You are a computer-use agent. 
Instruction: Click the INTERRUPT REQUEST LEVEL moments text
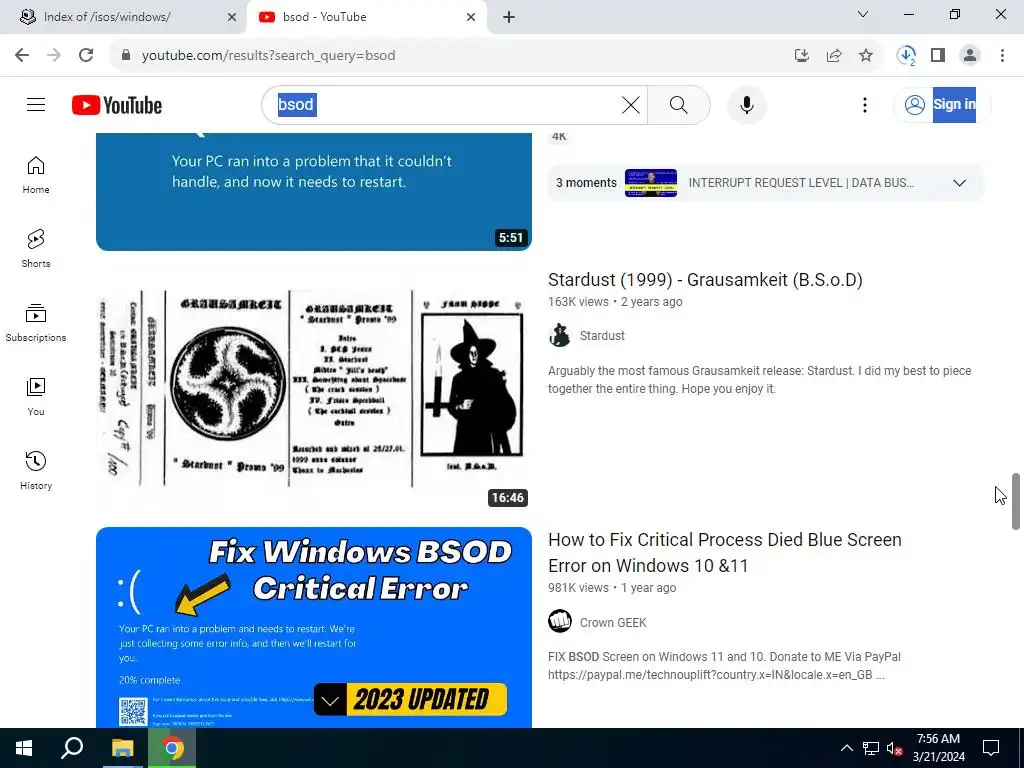tap(801, 183)
